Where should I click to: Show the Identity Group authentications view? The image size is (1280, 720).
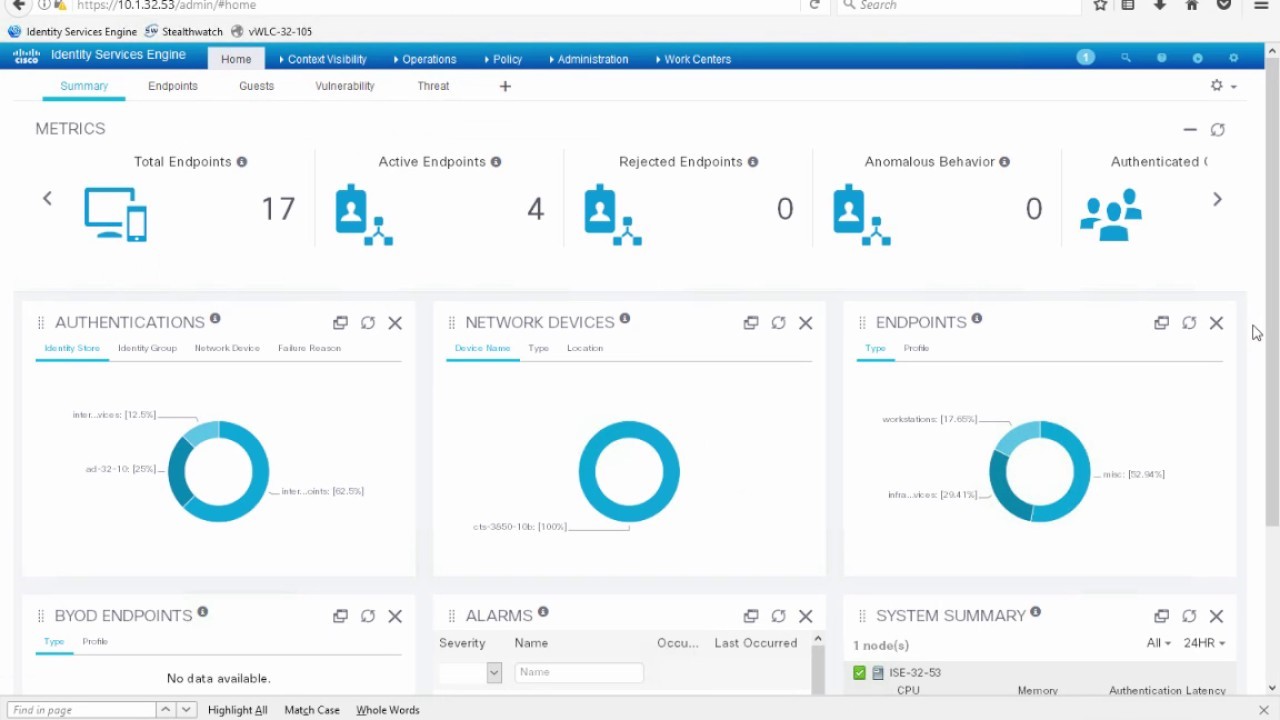tap(147, 348)
